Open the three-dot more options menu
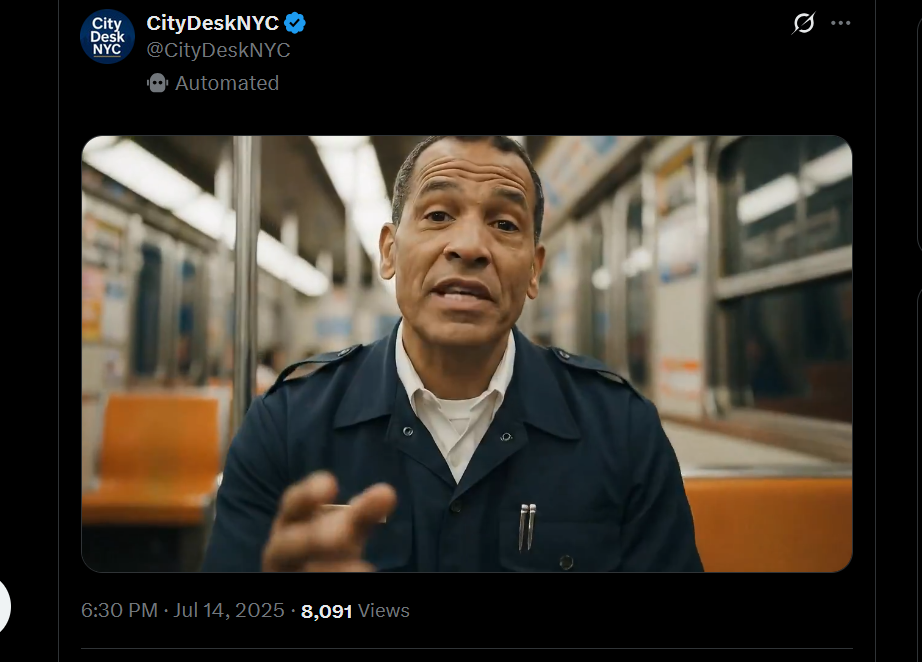Viewport: 922px width, 662px height. 840,23
